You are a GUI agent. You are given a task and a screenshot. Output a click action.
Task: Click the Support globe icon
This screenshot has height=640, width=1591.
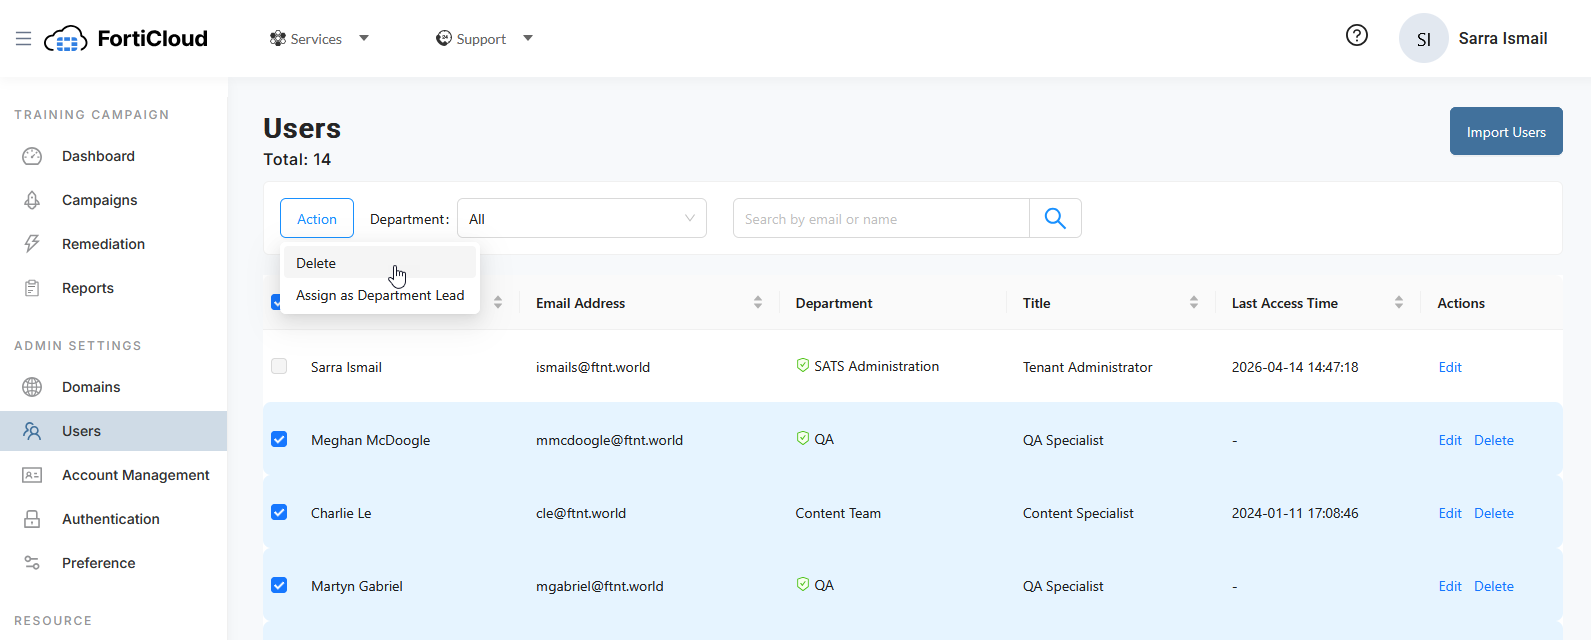444,38
